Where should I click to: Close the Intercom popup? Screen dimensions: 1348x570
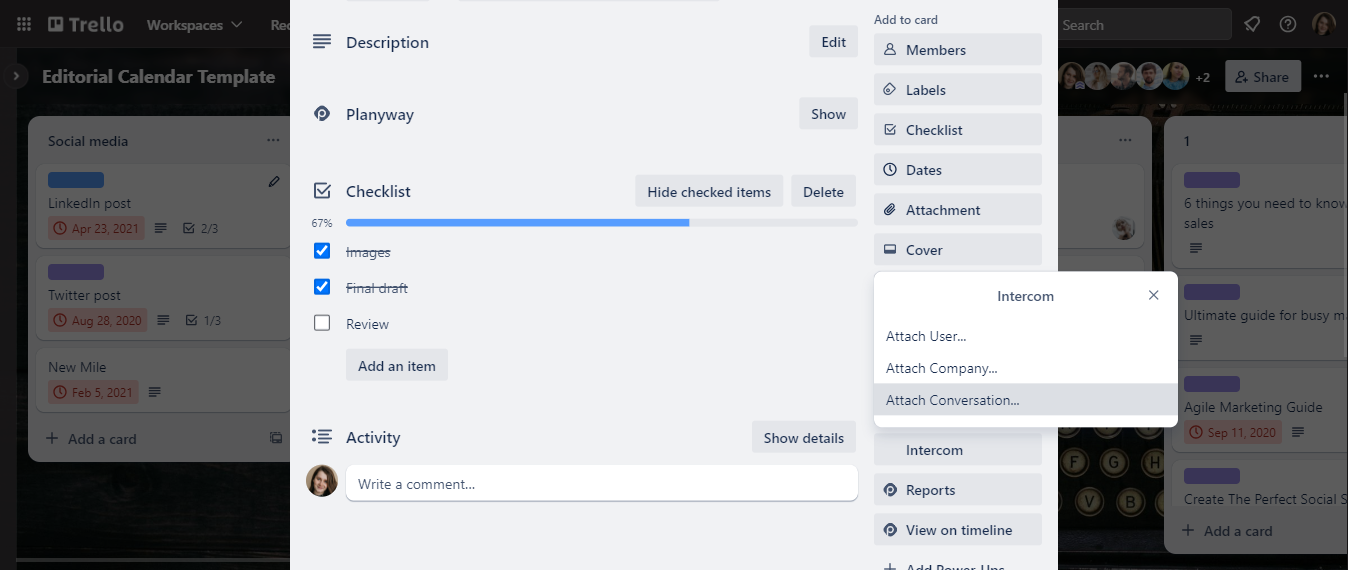click(x=1154, y=295)
